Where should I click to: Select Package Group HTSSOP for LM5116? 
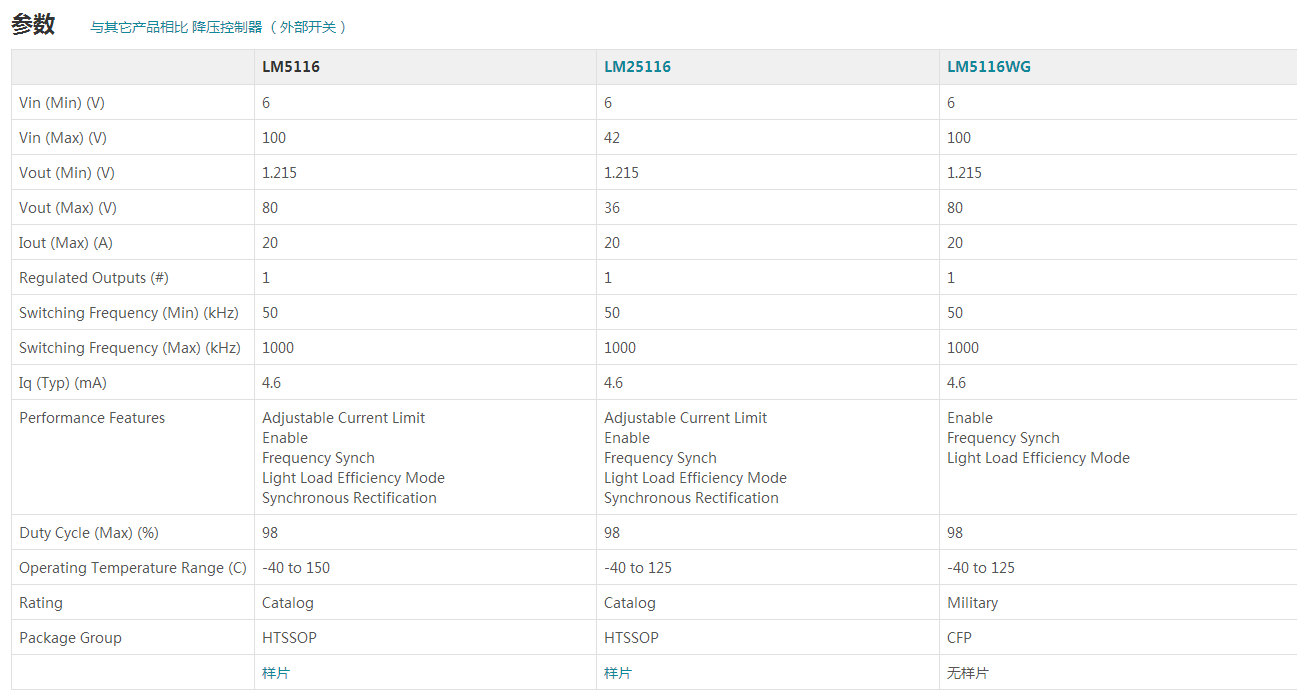(x=289, y=638)
